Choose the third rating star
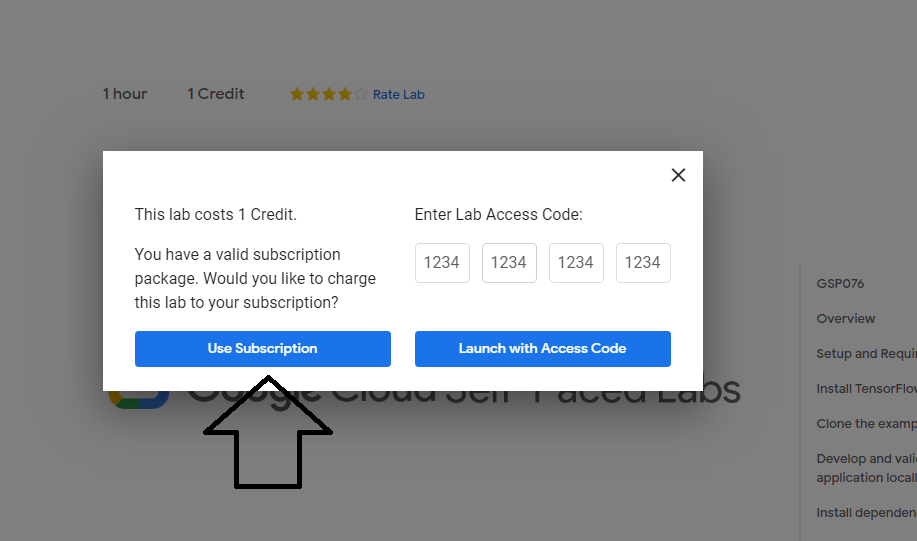This screenshot has width=917, height=541. tap(329, 94)
